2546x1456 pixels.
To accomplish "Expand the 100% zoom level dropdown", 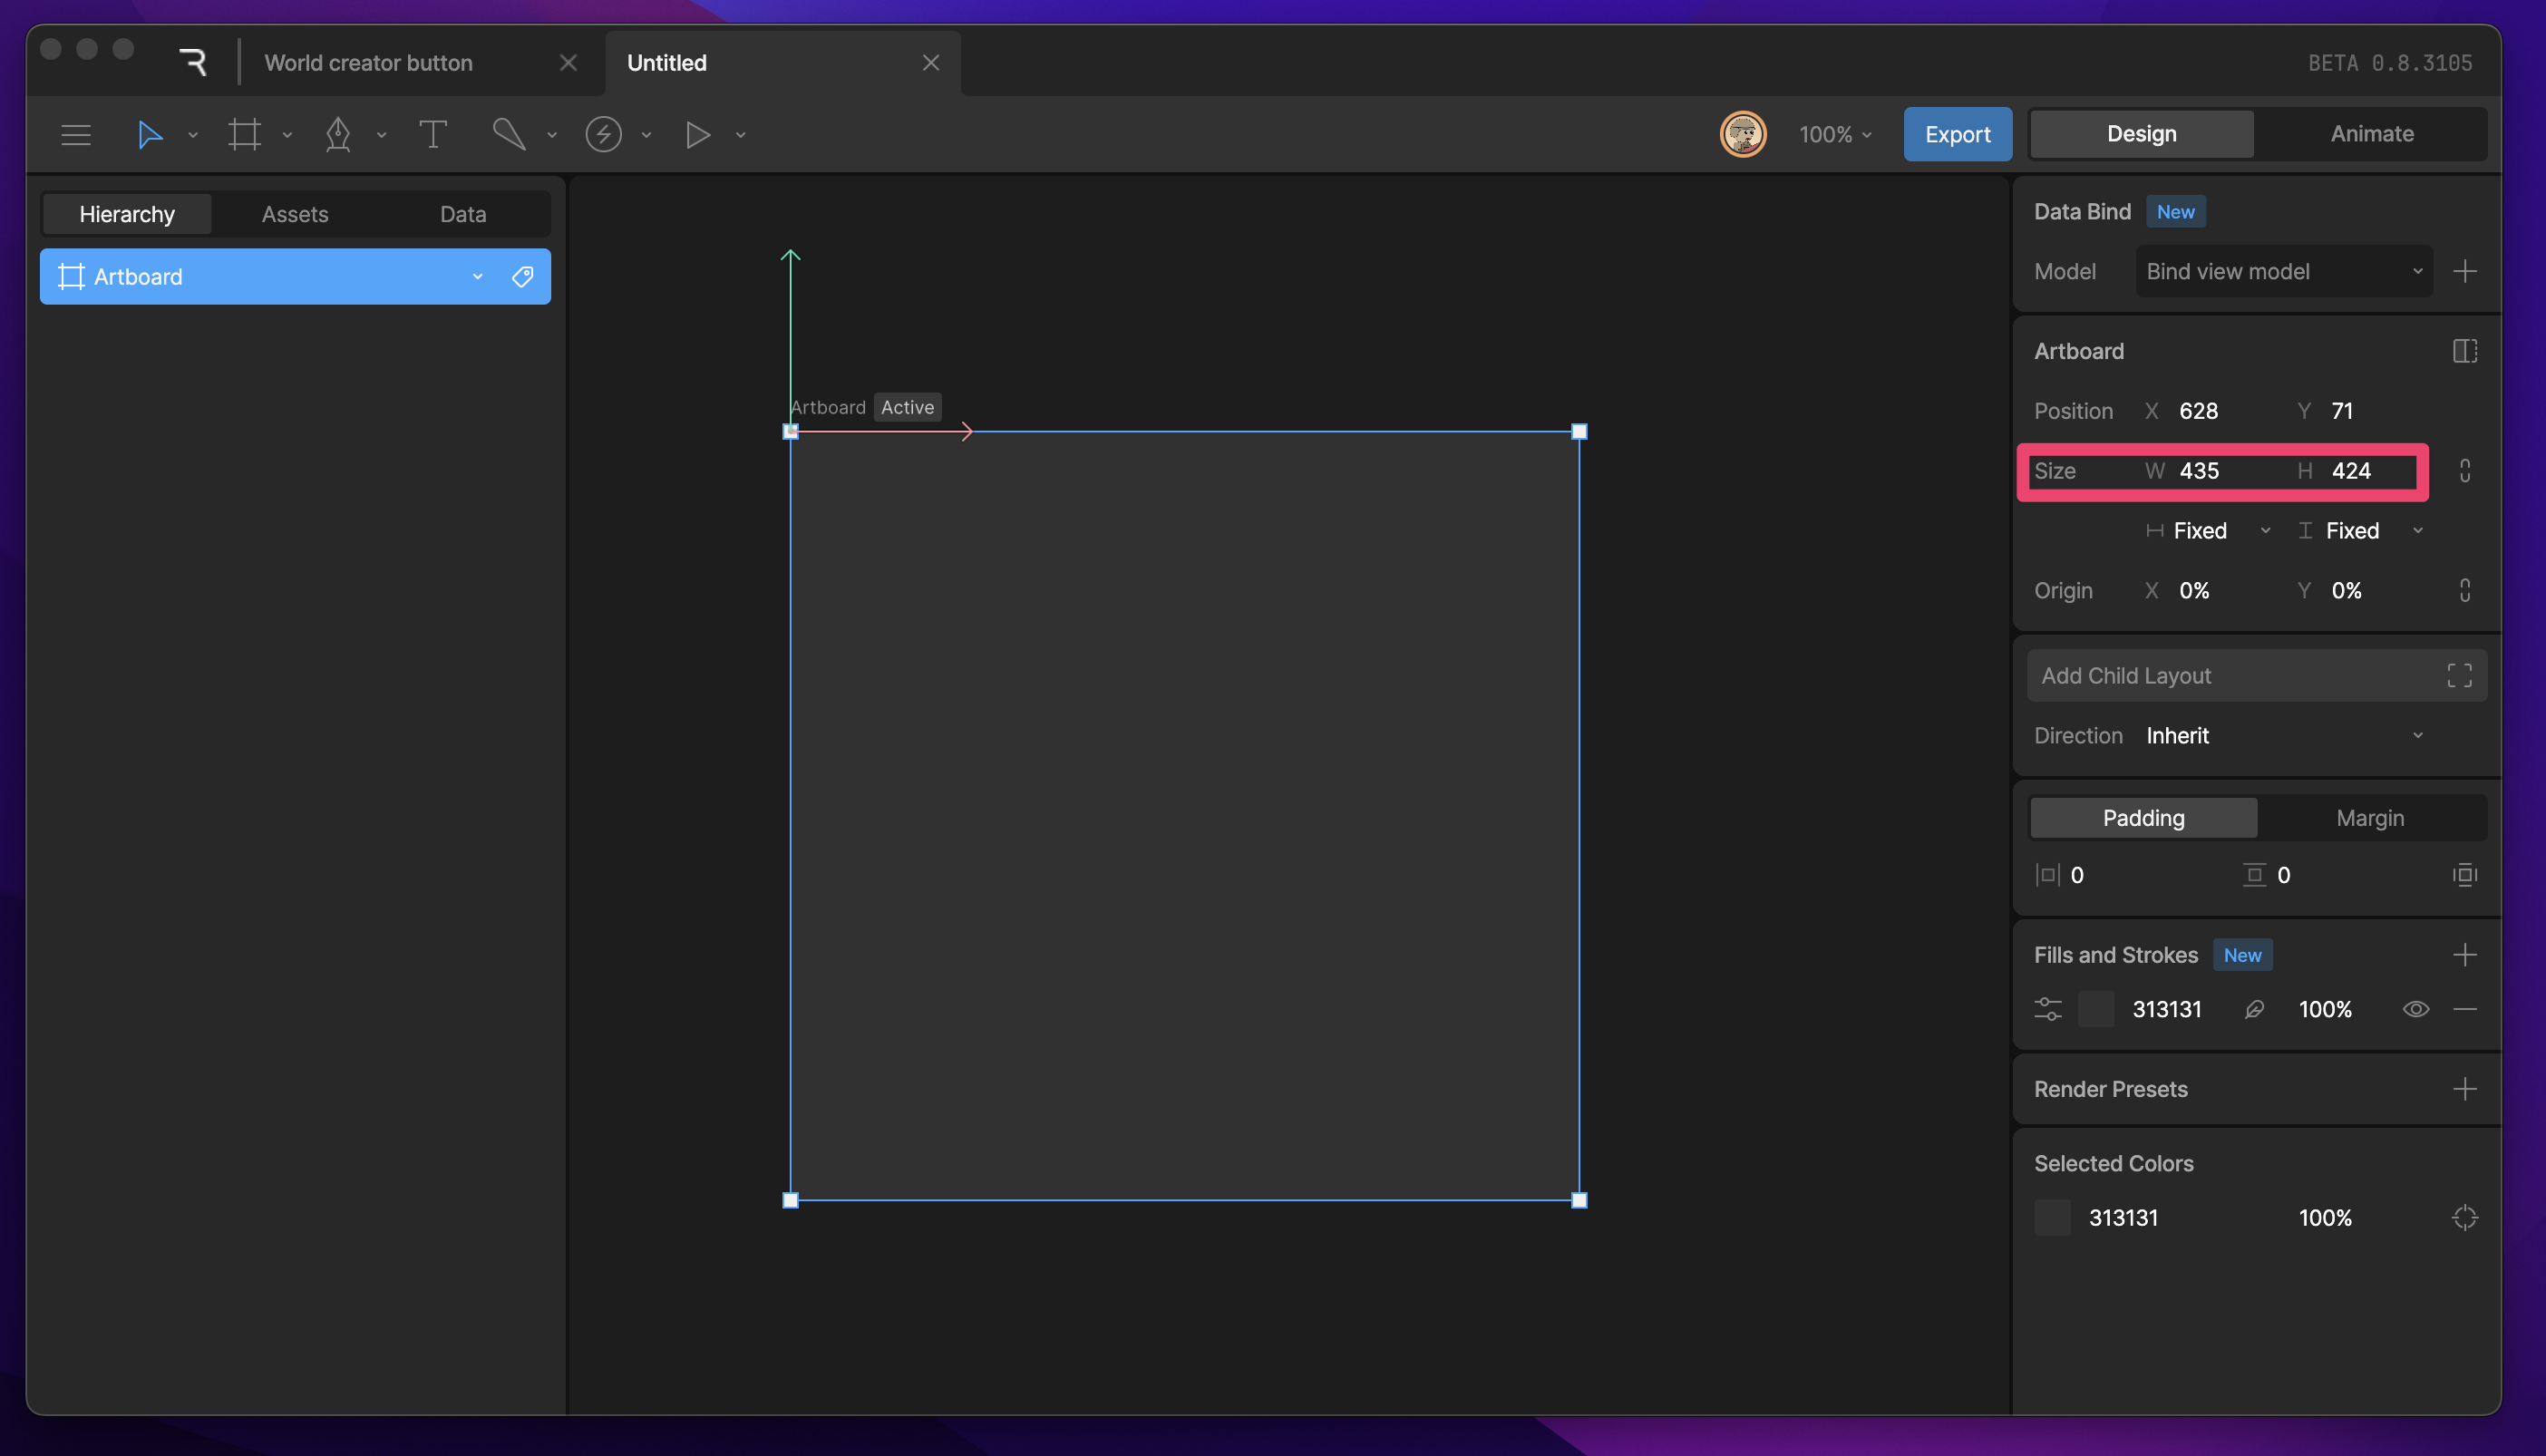I will [1835, 134].
